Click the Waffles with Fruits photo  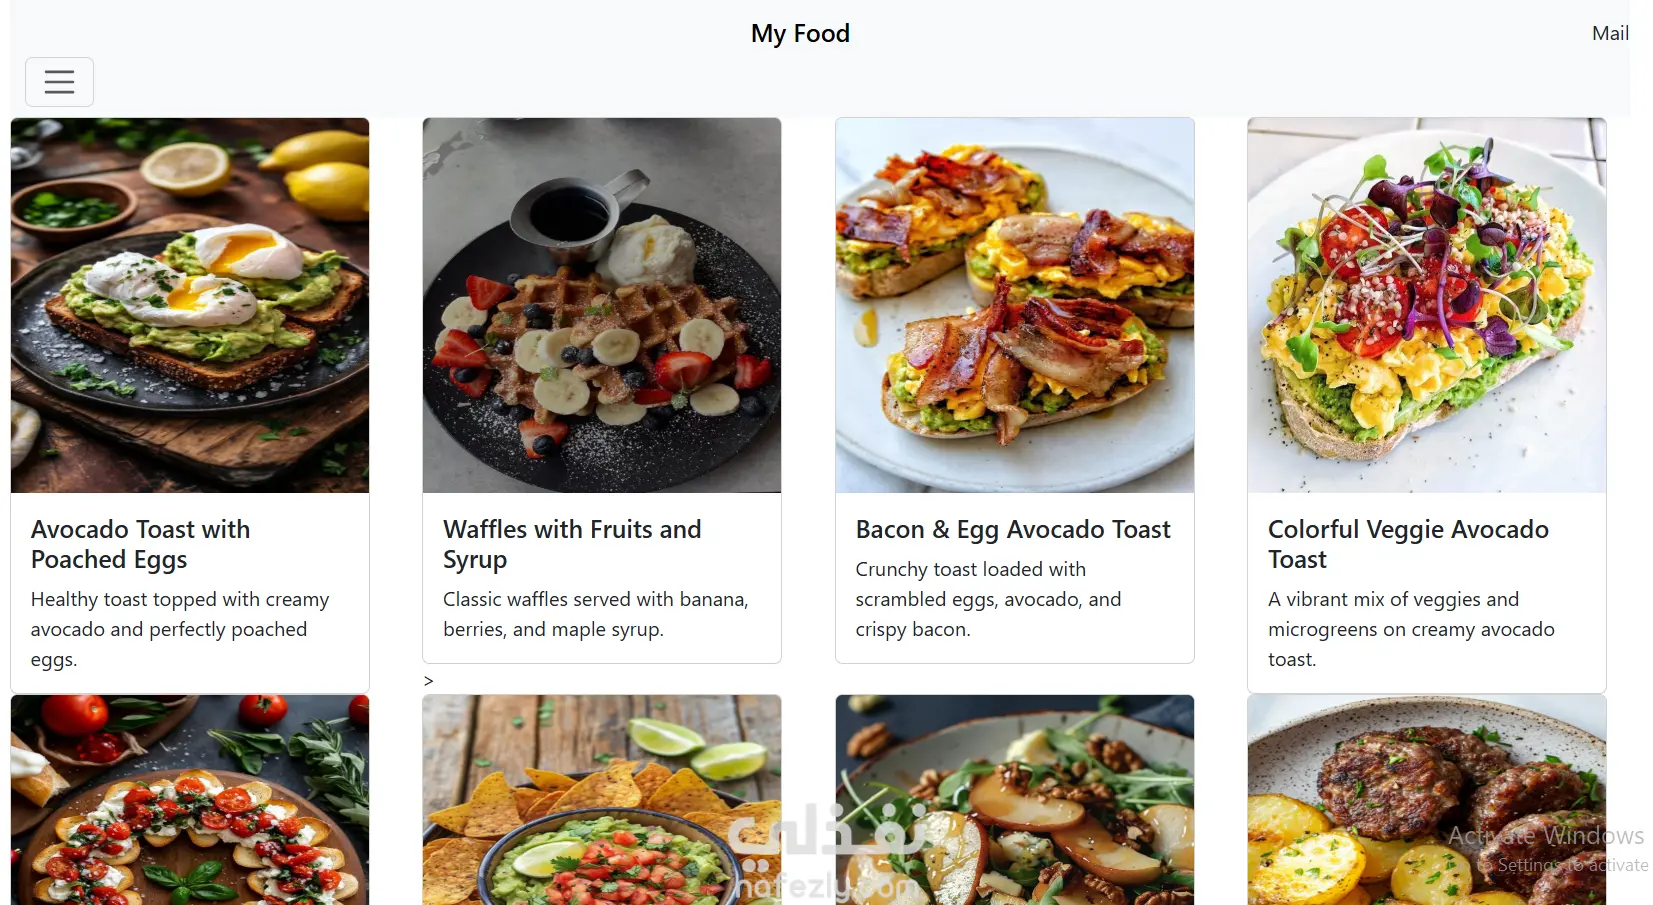[x=602, y=305]
